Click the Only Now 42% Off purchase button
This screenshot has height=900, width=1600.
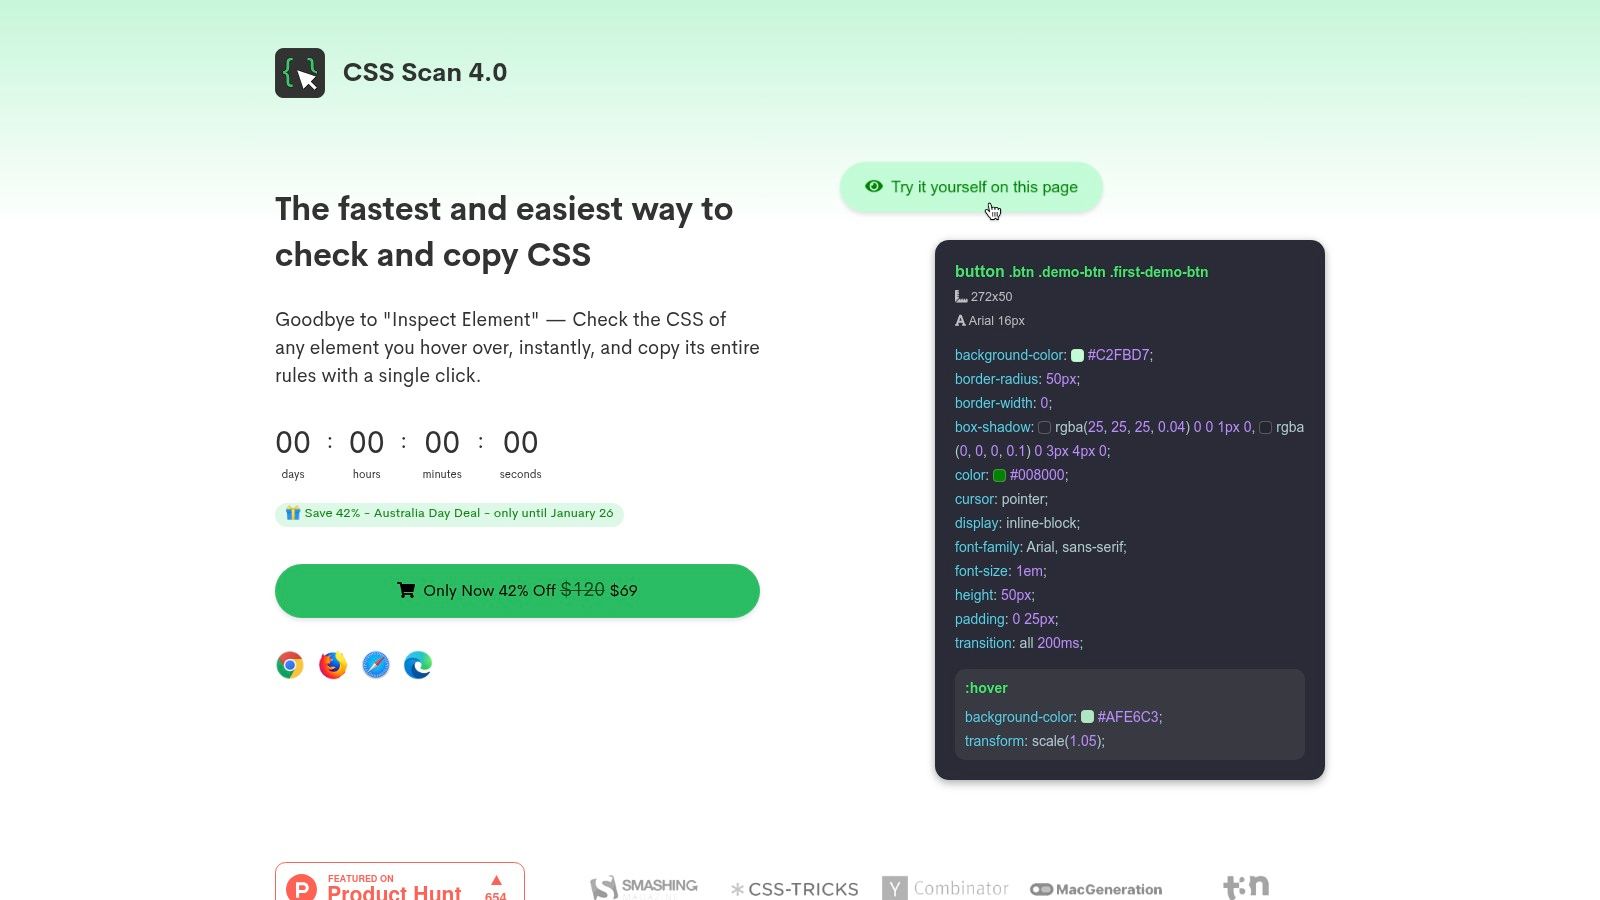coord(517,590)
